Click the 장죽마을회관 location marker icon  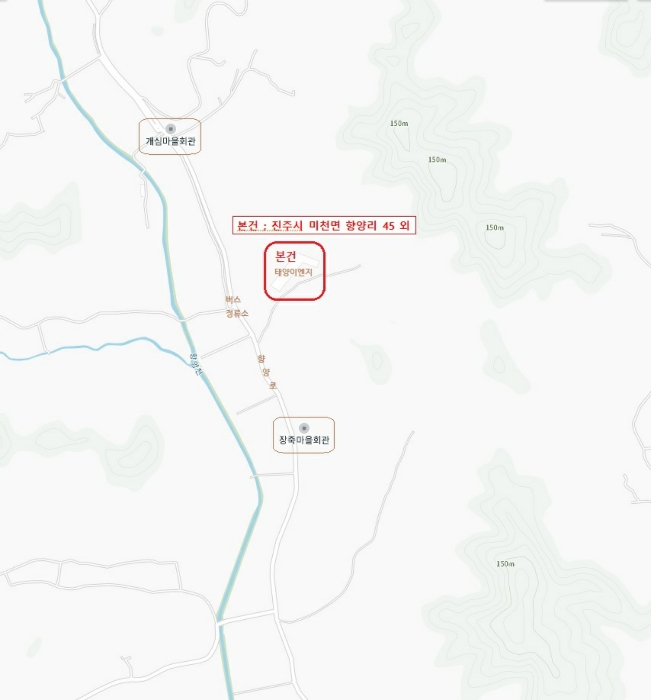coord(304,428)
